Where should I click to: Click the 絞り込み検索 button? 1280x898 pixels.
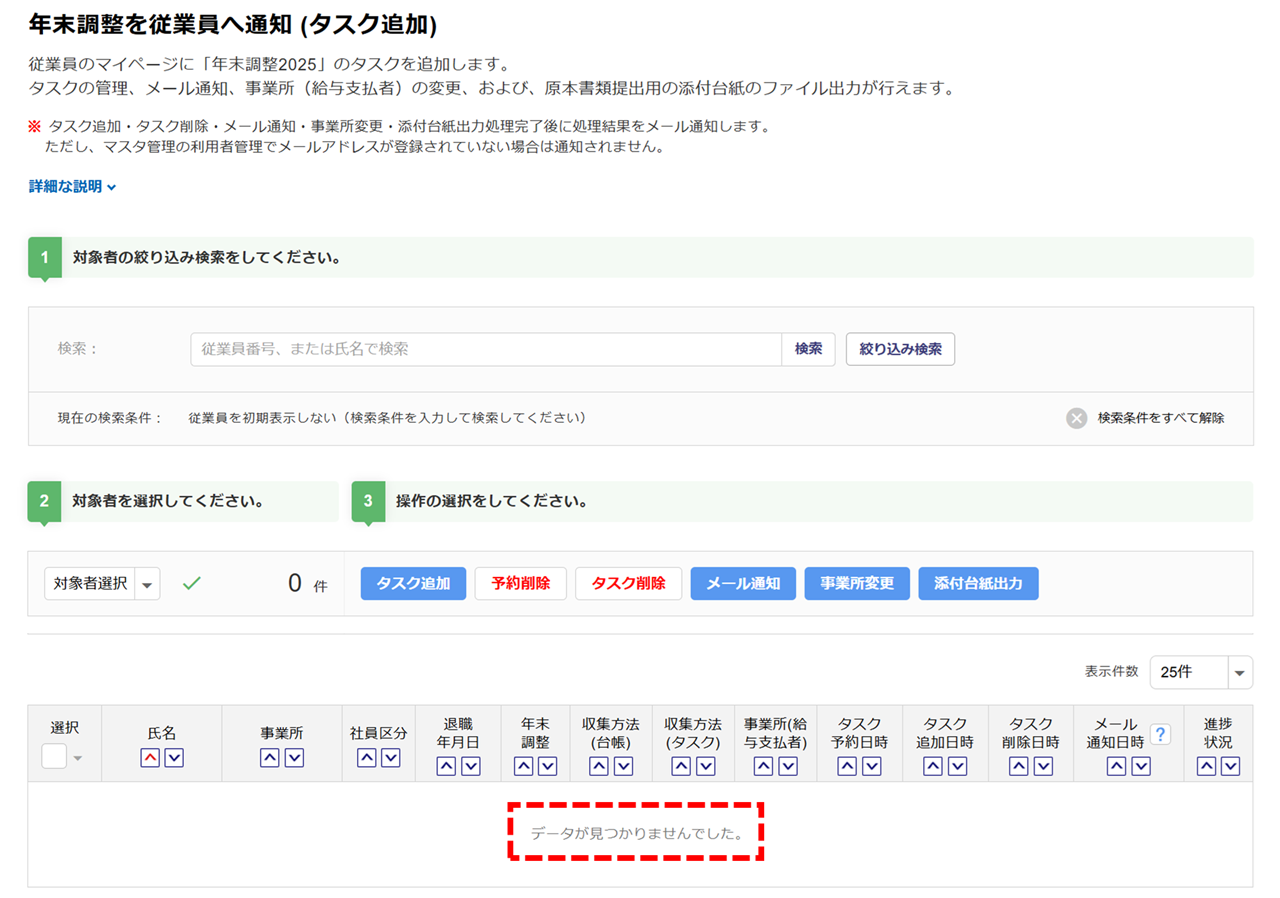[x=900, y=350]
